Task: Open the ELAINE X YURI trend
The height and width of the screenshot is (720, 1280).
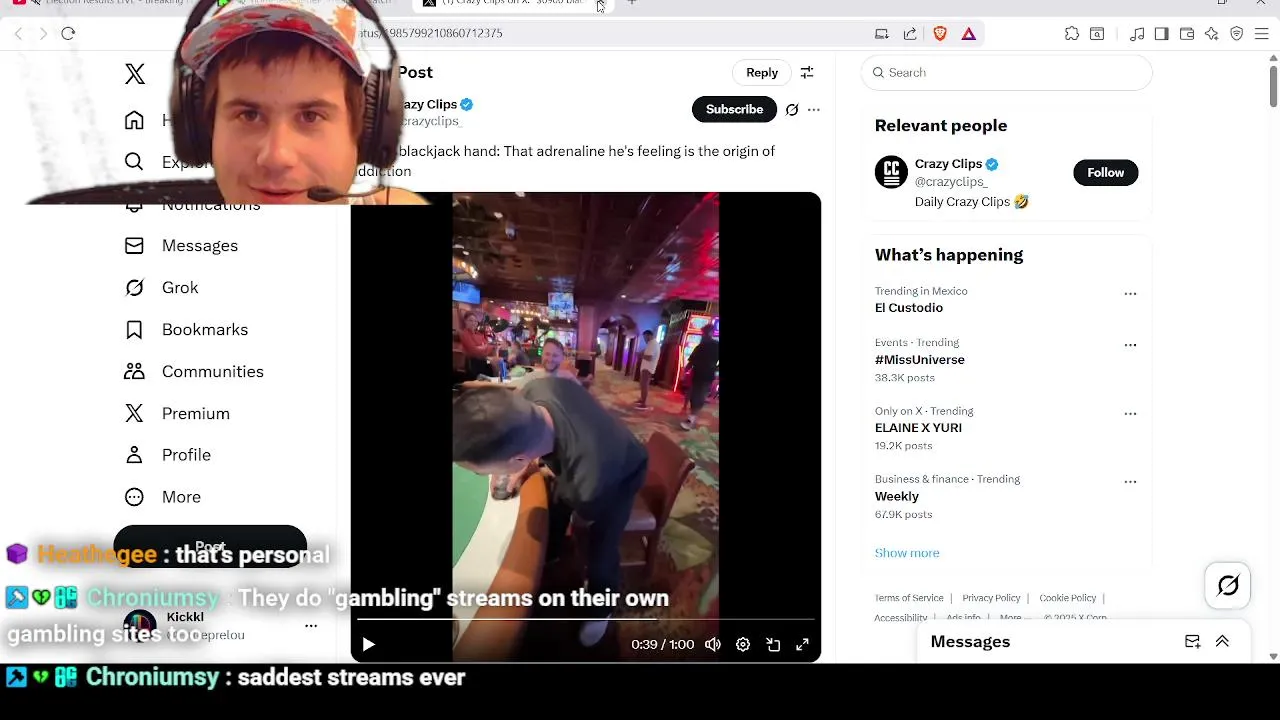Action: [x=918, y=428]
